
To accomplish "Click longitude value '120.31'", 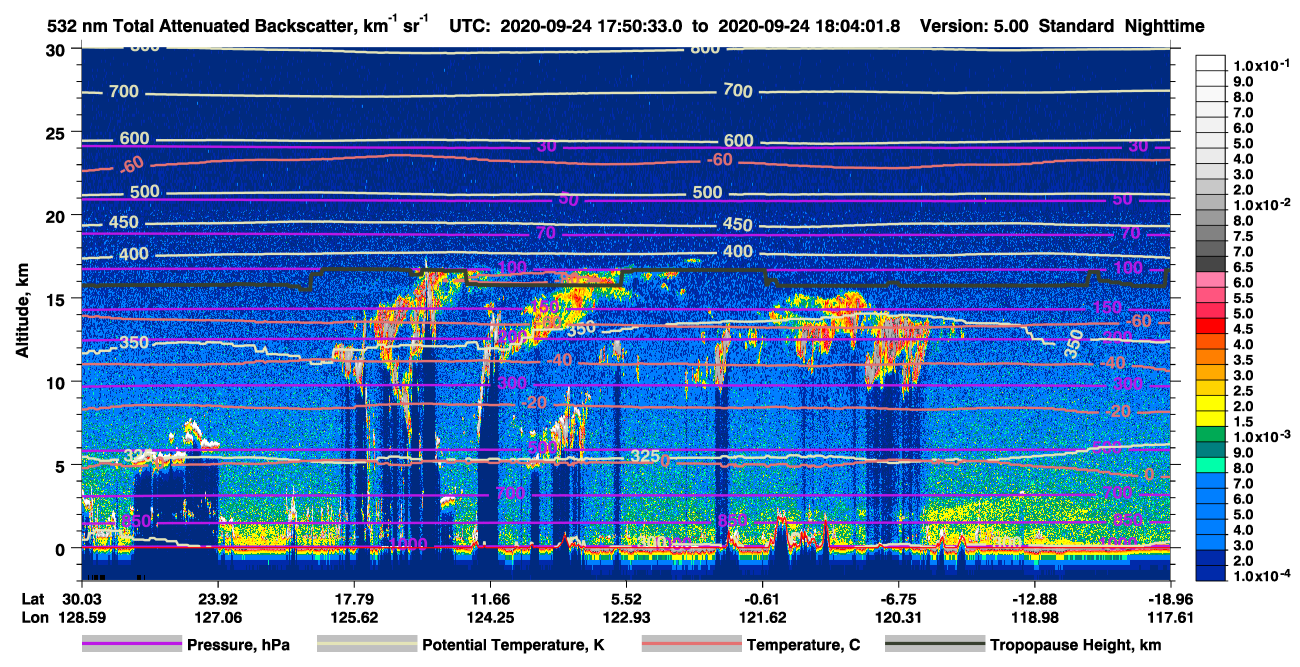I will pos(899,618).
